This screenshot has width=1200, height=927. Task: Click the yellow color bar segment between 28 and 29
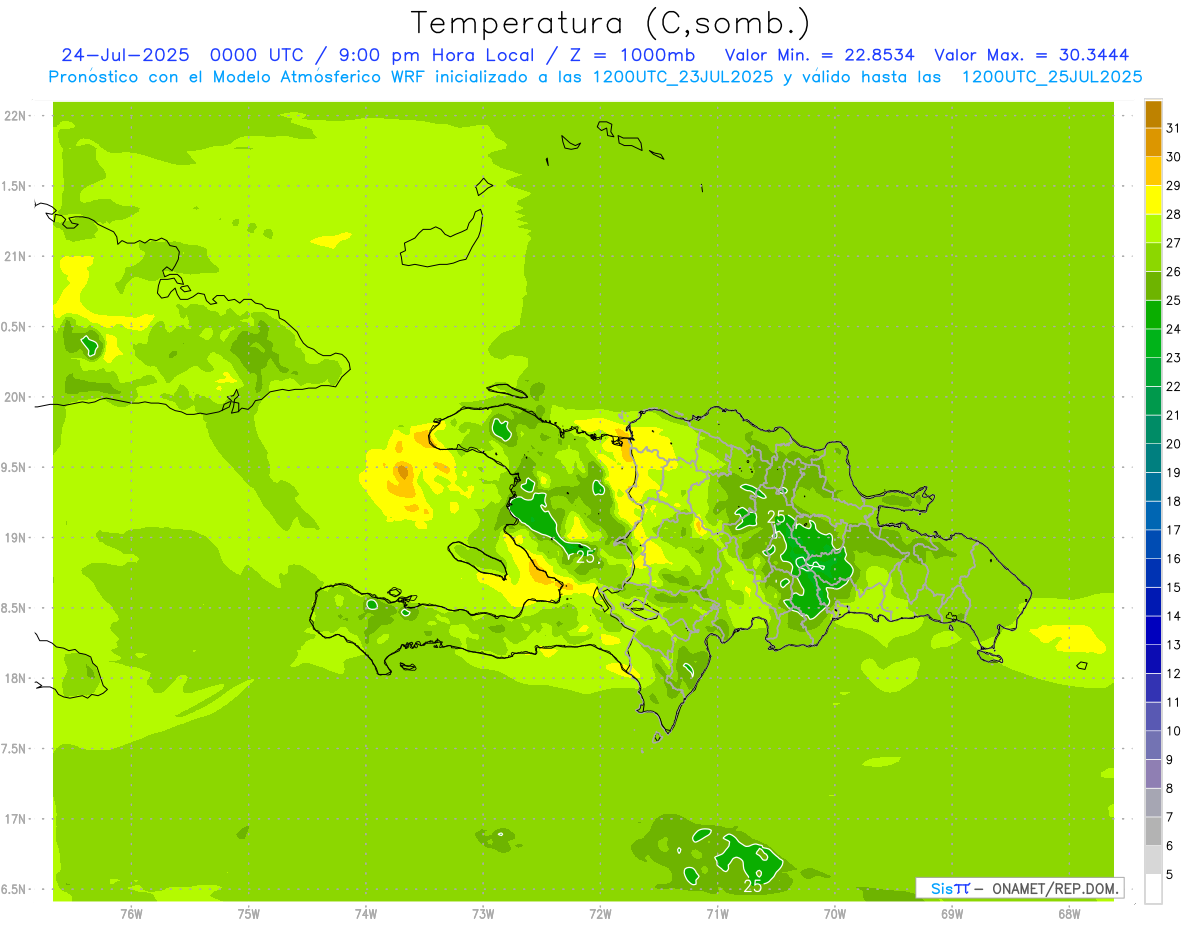pos(1153,200)
